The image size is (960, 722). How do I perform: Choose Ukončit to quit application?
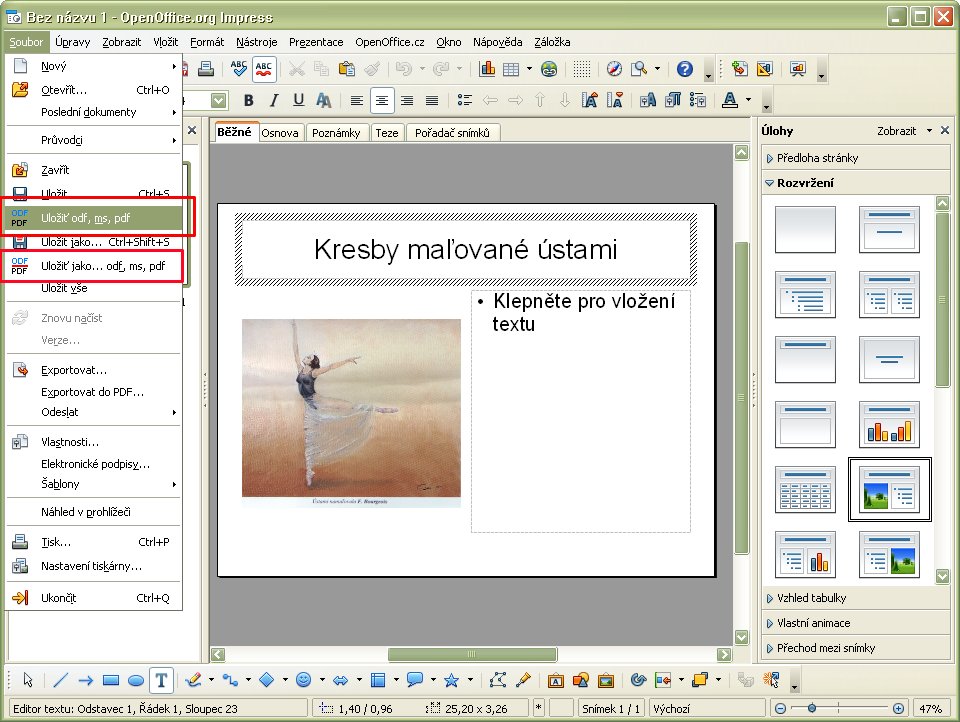pyautogui.click(x=94, y=598)
